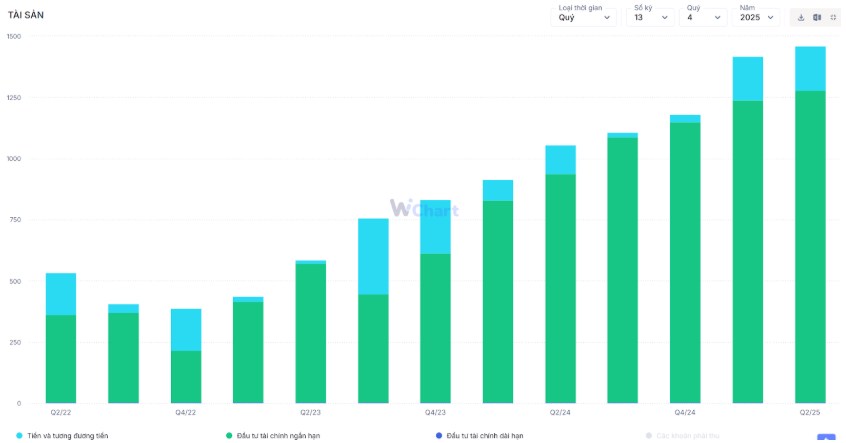This screenshot has width=846, height=443.
Task: Click the 1000 y-axis value
Action: tap(14, 159)
